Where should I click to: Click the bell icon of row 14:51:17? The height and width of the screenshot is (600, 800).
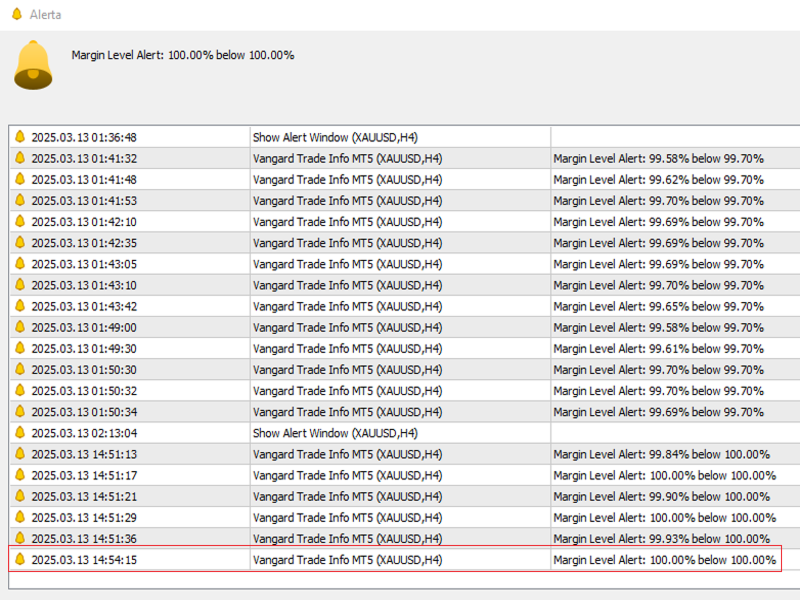pos(20,475)
